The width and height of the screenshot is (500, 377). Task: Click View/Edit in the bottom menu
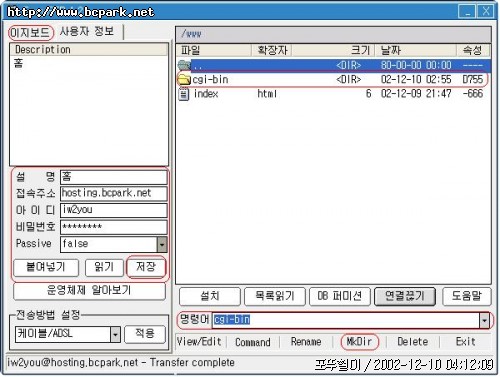tap(199, 342)
